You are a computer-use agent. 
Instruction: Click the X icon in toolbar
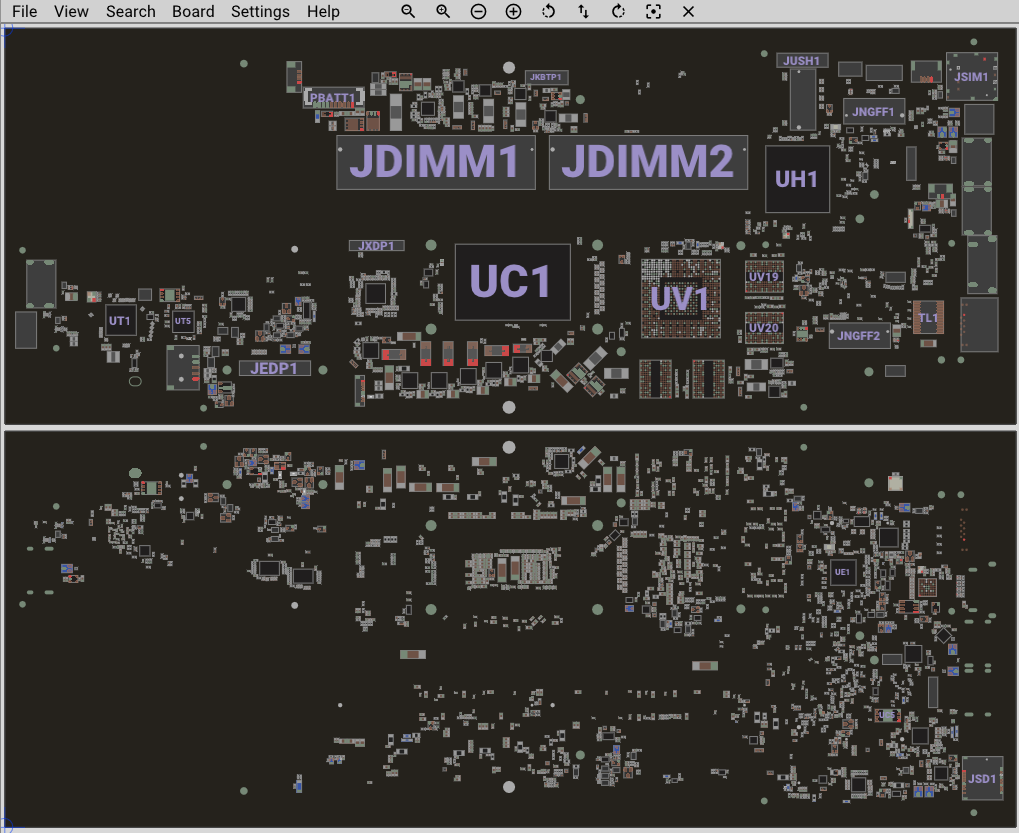[688, 12]
